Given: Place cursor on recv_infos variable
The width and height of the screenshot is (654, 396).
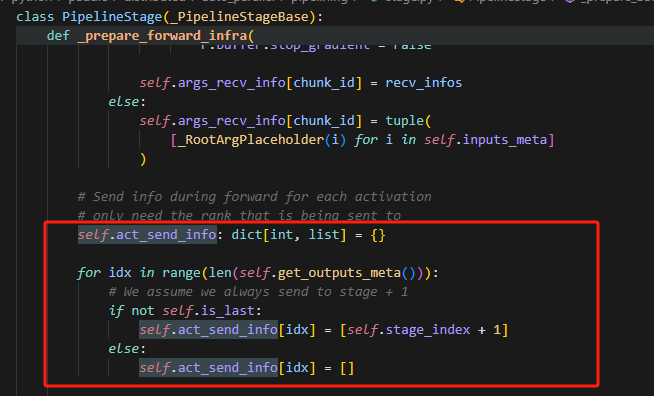Looking at the screenshot, I should pos(423,83).
